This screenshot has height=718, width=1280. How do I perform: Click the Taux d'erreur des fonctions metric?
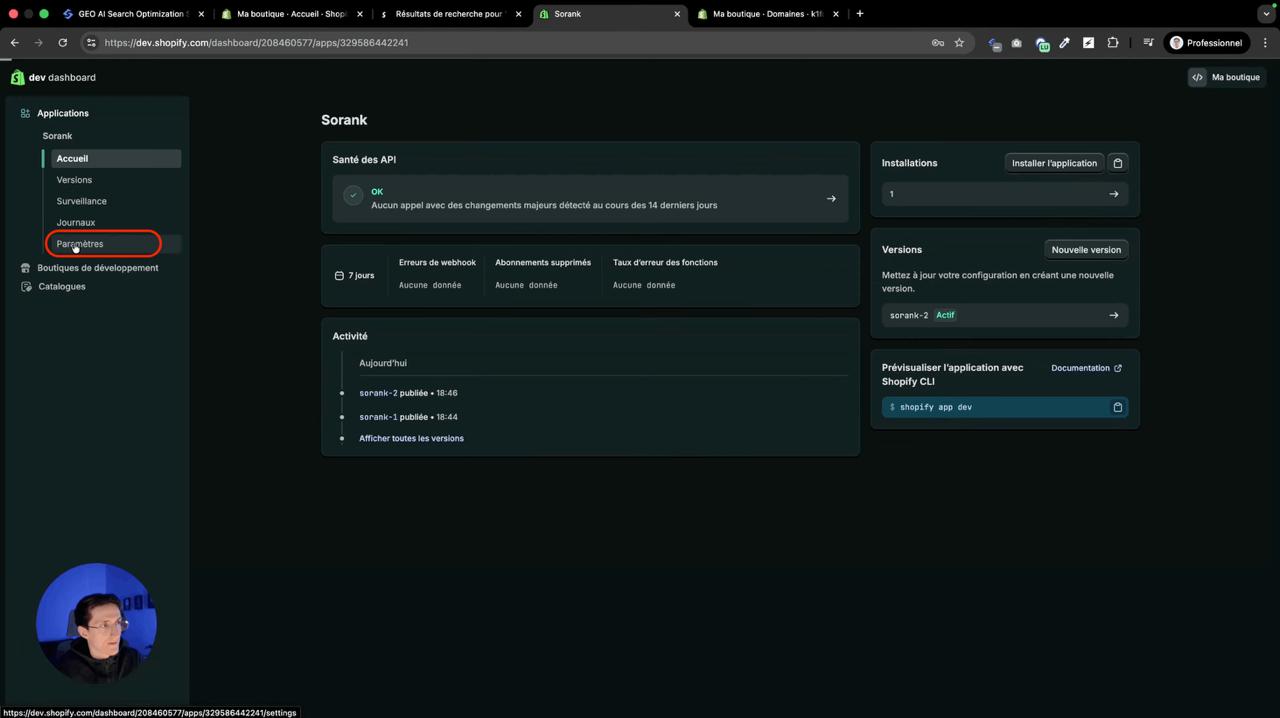665,274
